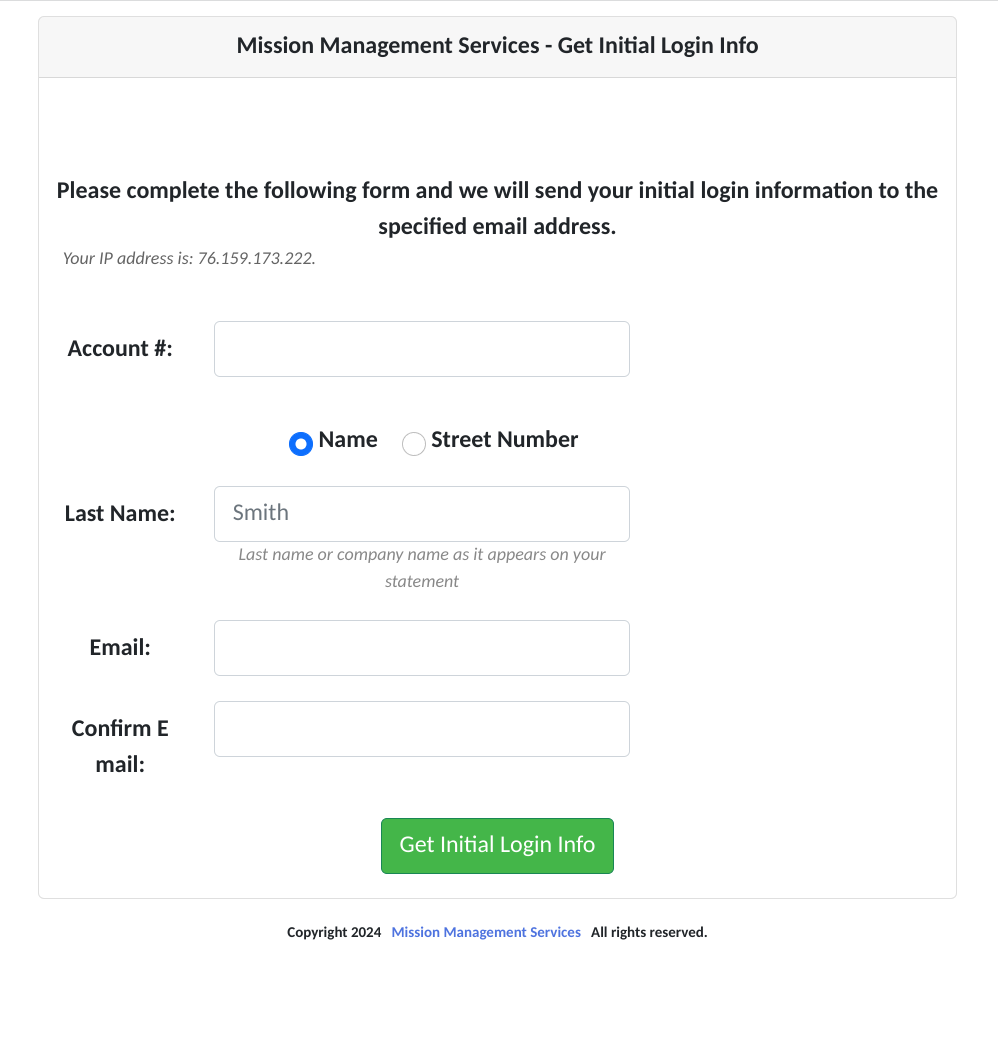
Task: Click the Confirm Email field
Action: pyautogui.click(x=421, y=728)
